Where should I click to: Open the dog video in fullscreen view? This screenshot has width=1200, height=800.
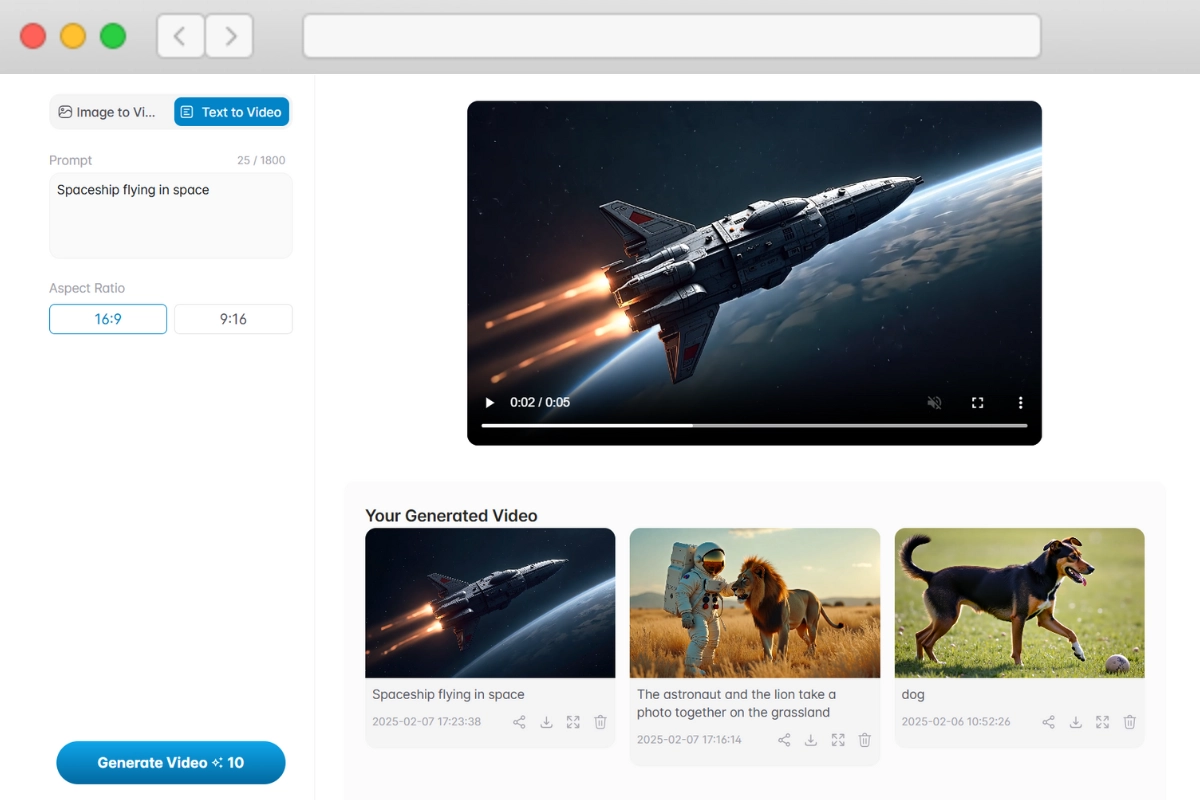point(1102,721)
